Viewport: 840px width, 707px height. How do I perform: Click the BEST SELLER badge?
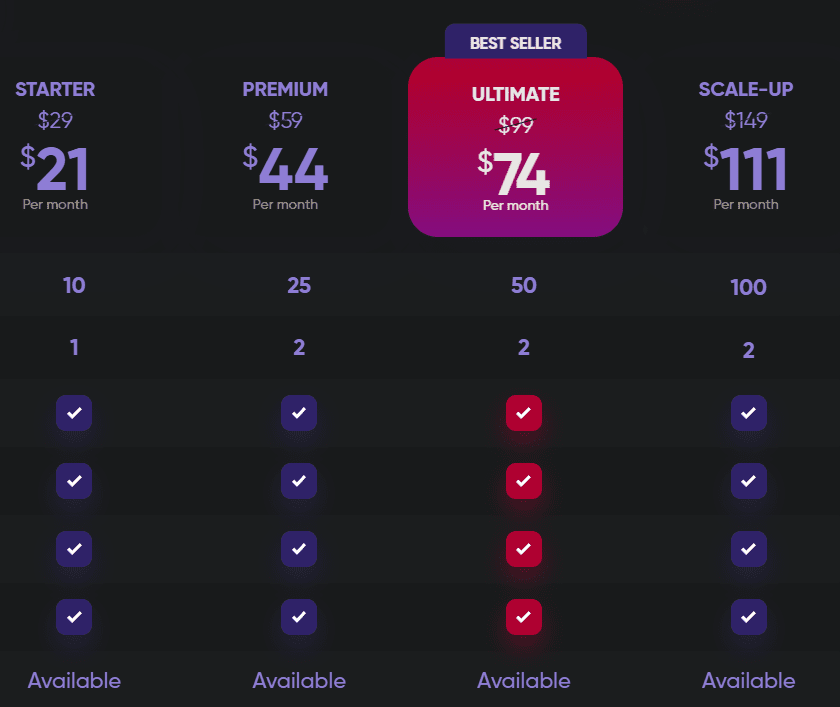point(515,43)
